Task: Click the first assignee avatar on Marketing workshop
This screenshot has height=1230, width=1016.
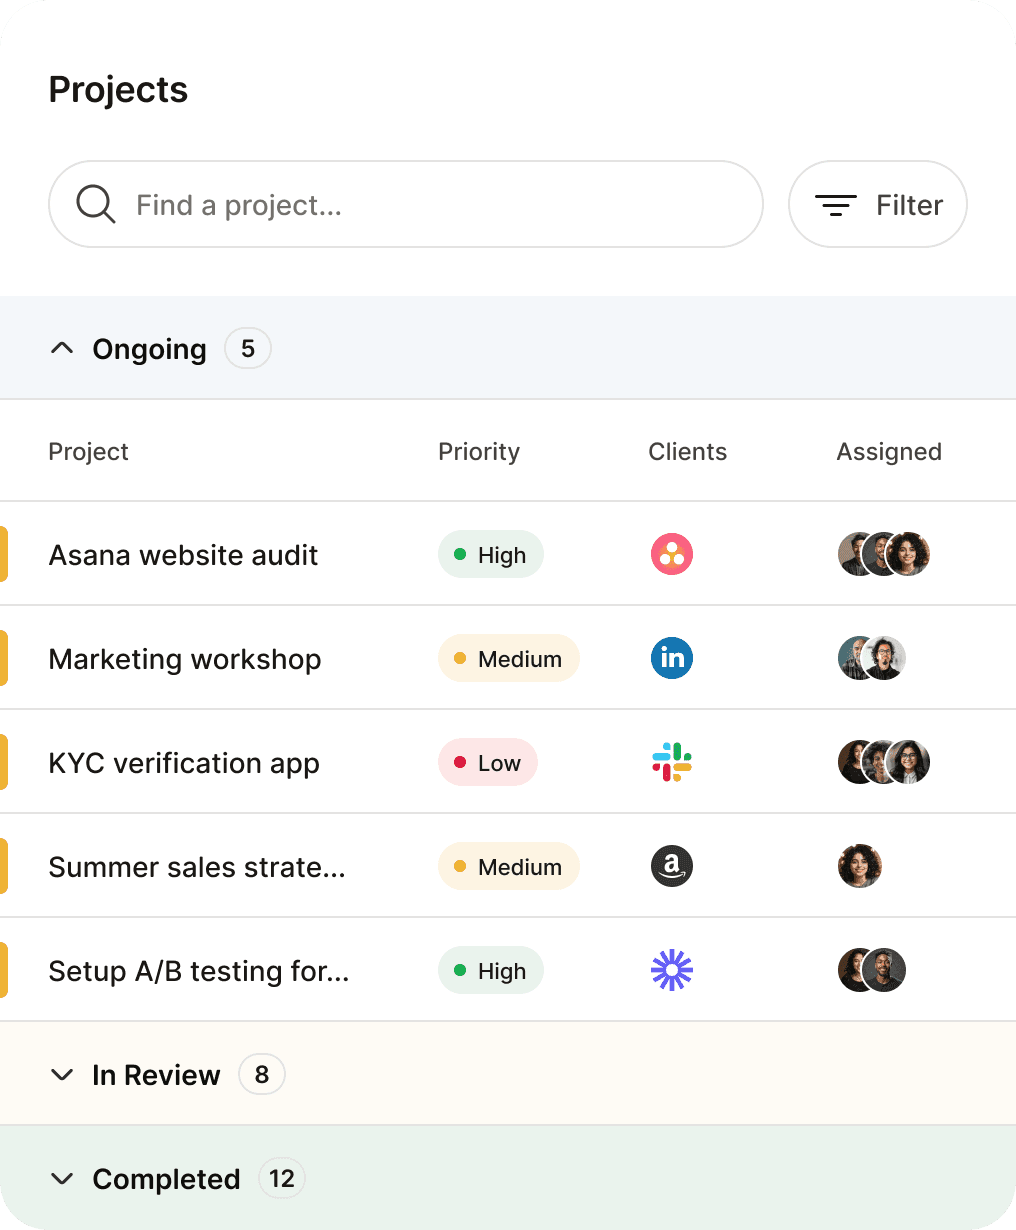Action: point(851,658)
